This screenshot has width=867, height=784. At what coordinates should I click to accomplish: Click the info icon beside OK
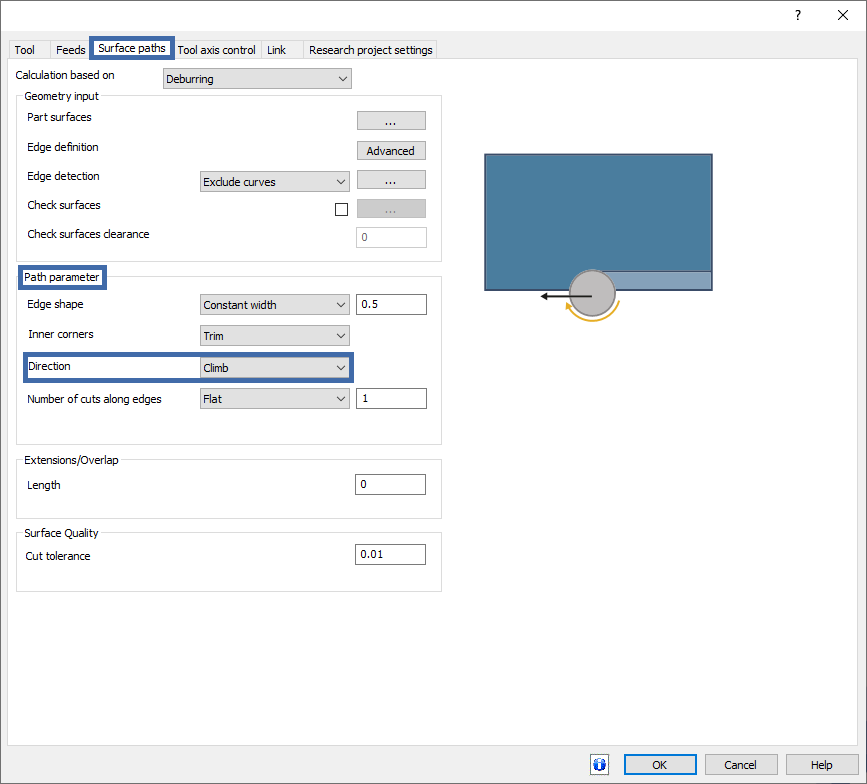pyautogui.click(x=599, y=765)
